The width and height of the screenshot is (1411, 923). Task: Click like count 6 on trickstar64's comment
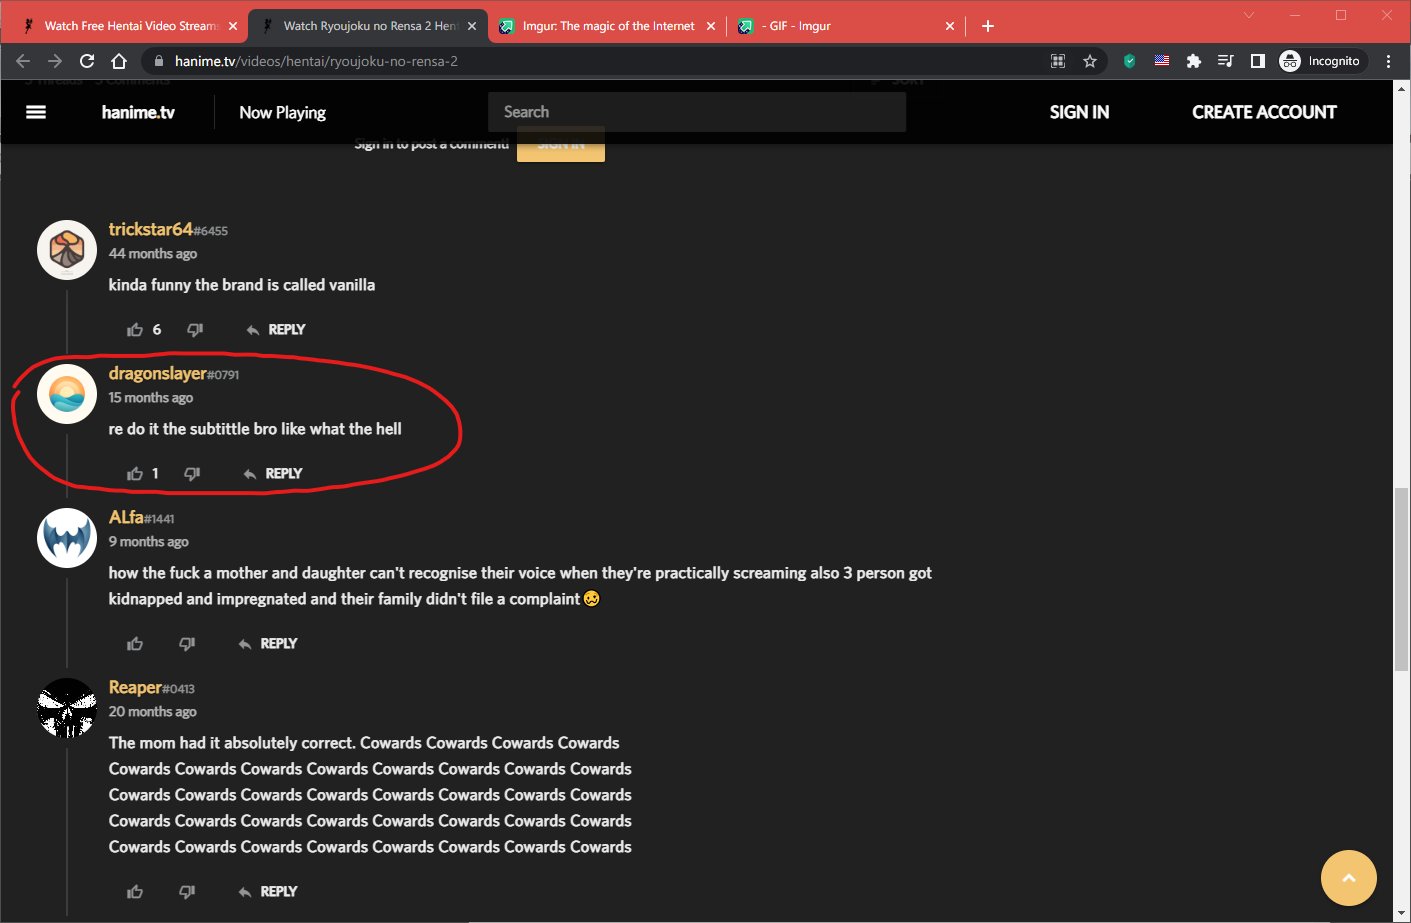pos(157,330)
